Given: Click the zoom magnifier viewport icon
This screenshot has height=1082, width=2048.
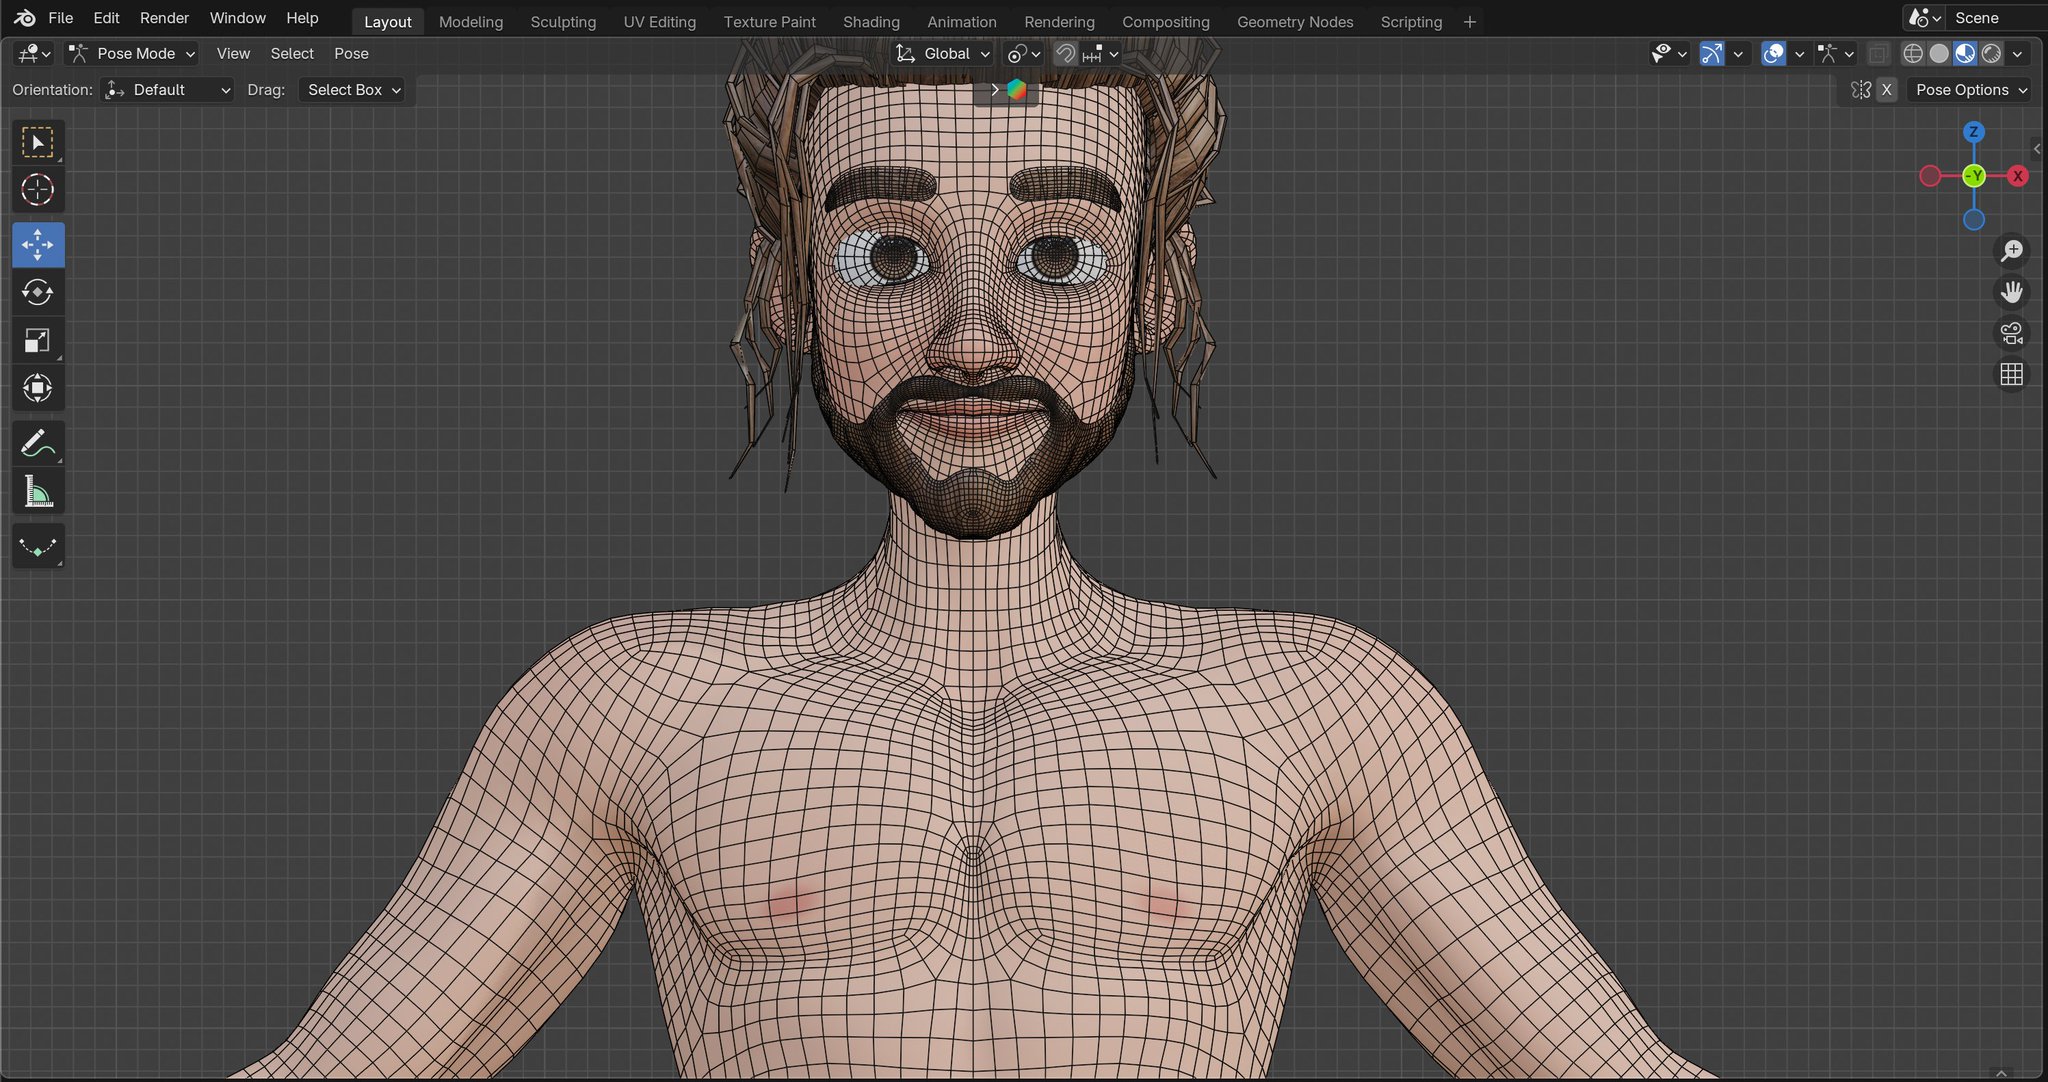Looking at the screenshot, I should click(x=2011, y=250).
